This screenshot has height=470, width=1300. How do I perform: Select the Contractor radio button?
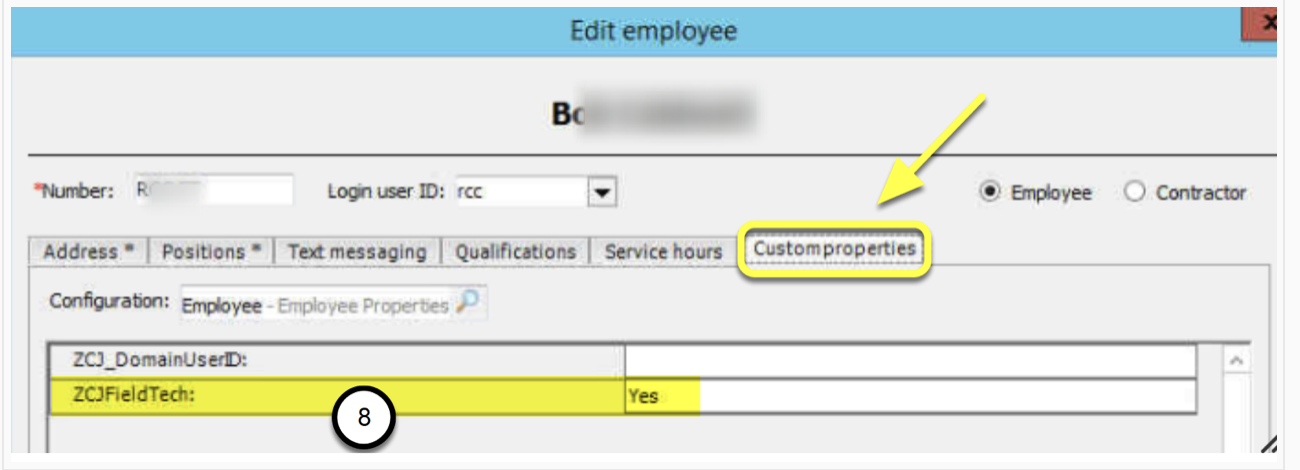(x=1135, y=193)
